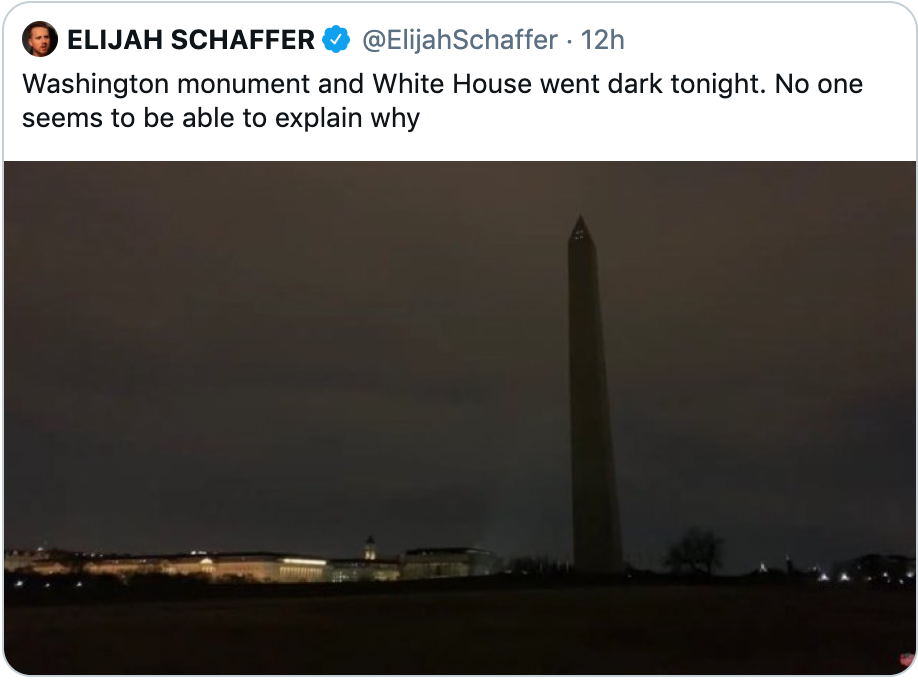Click the bare tree beside the monument
The image size is (918, 686).
tap(696, 551)
